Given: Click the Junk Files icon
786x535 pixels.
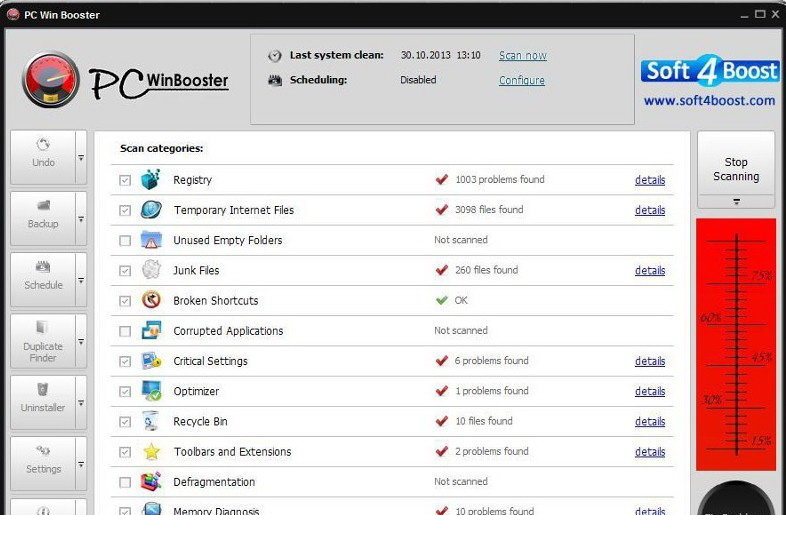Looking at the screenshot, I should tap(151, 270).
